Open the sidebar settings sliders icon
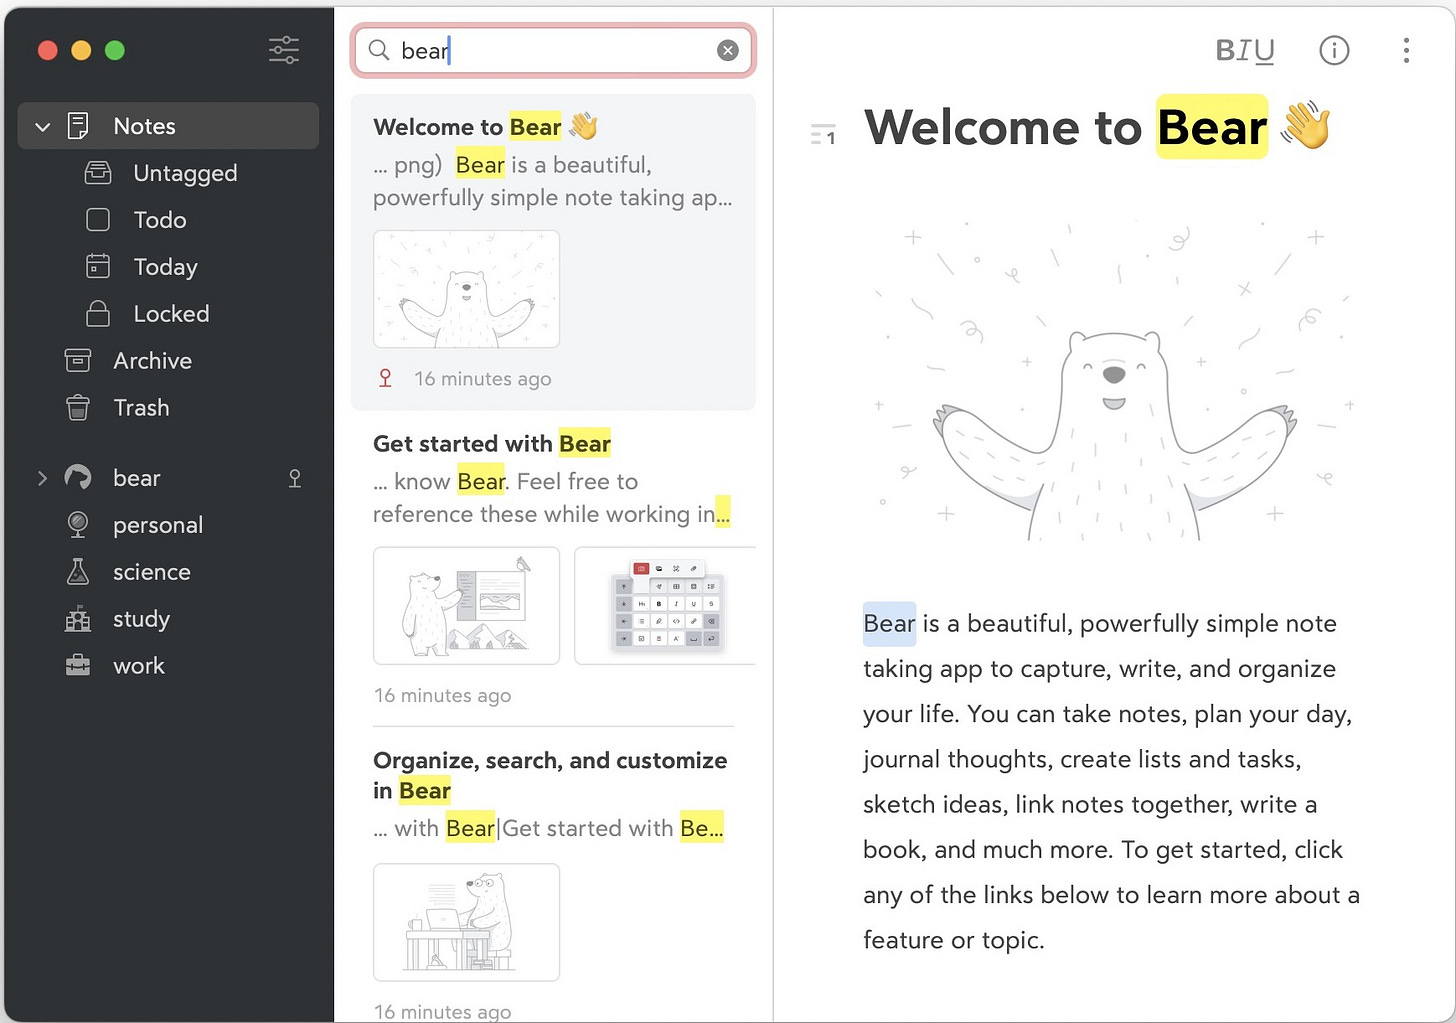The height and width of the screenshot is (1023, 1456). [x=284, y=50]
